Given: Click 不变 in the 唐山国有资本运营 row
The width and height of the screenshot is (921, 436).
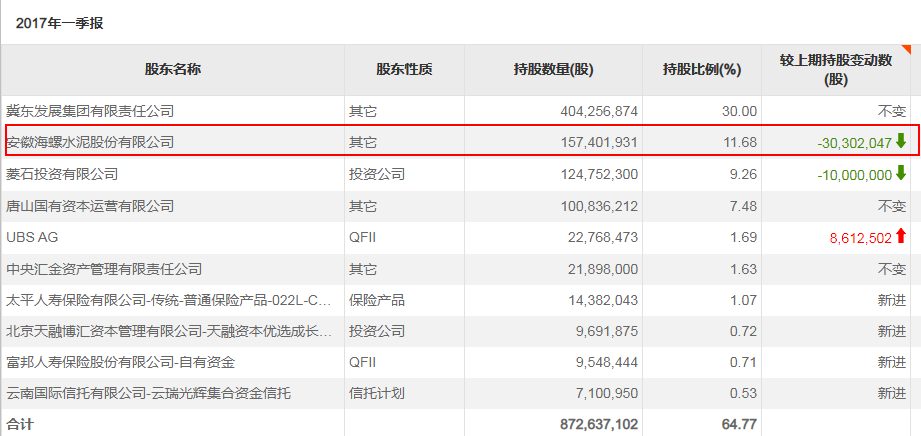Looking at the screenshot, I should (892, 206).
